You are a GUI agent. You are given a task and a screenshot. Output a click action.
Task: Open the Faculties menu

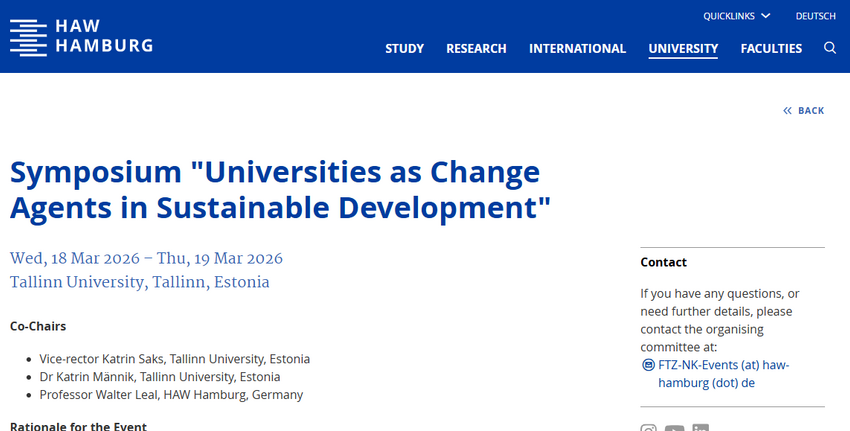pyautogui.click(x=771, y=48)
